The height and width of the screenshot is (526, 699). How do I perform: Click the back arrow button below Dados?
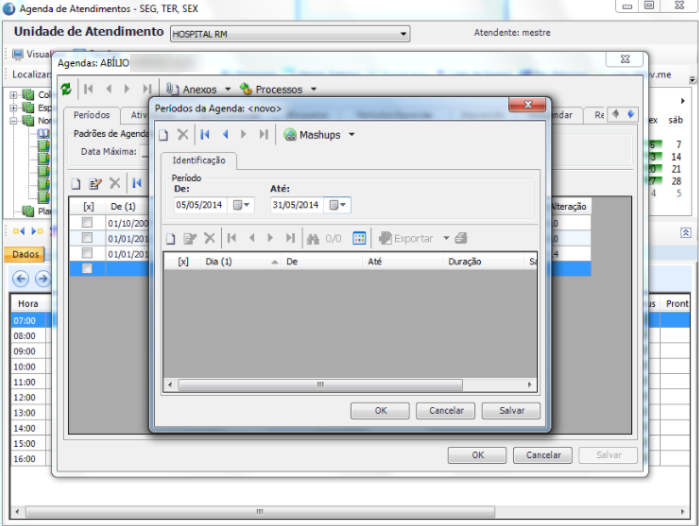pyautogui.click(x=21, y=279)
